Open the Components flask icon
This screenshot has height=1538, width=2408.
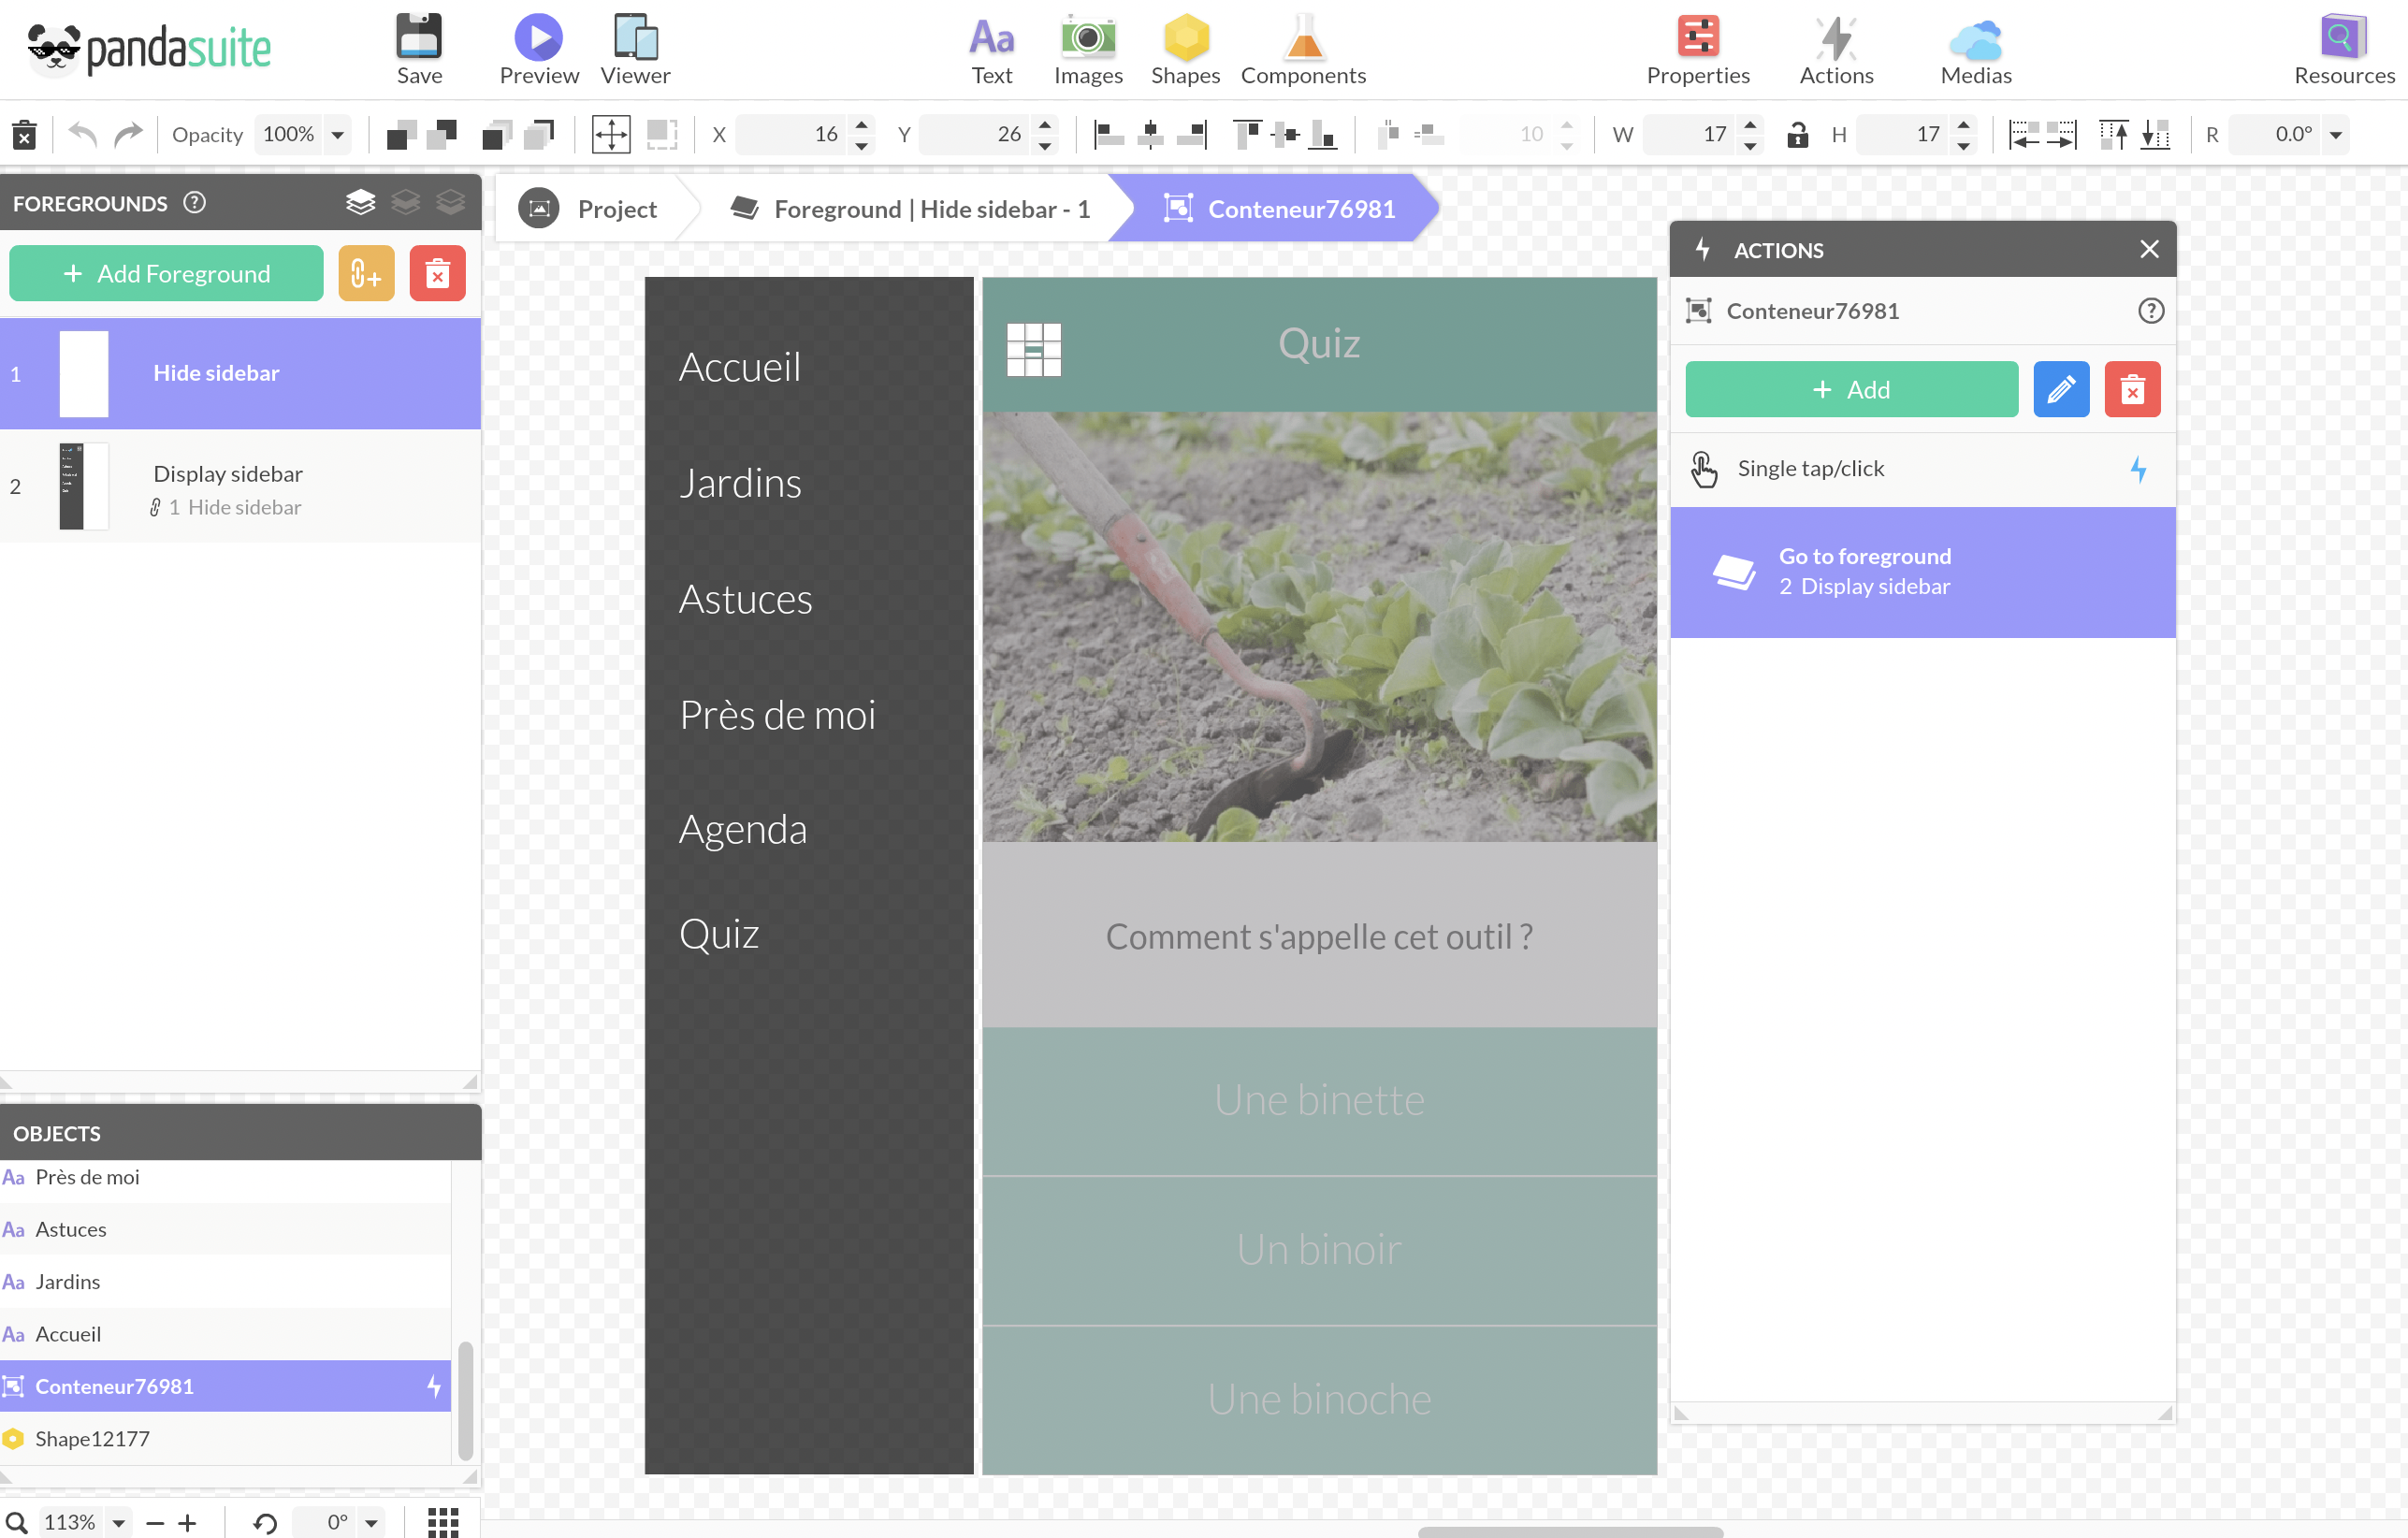point(1303,38)
